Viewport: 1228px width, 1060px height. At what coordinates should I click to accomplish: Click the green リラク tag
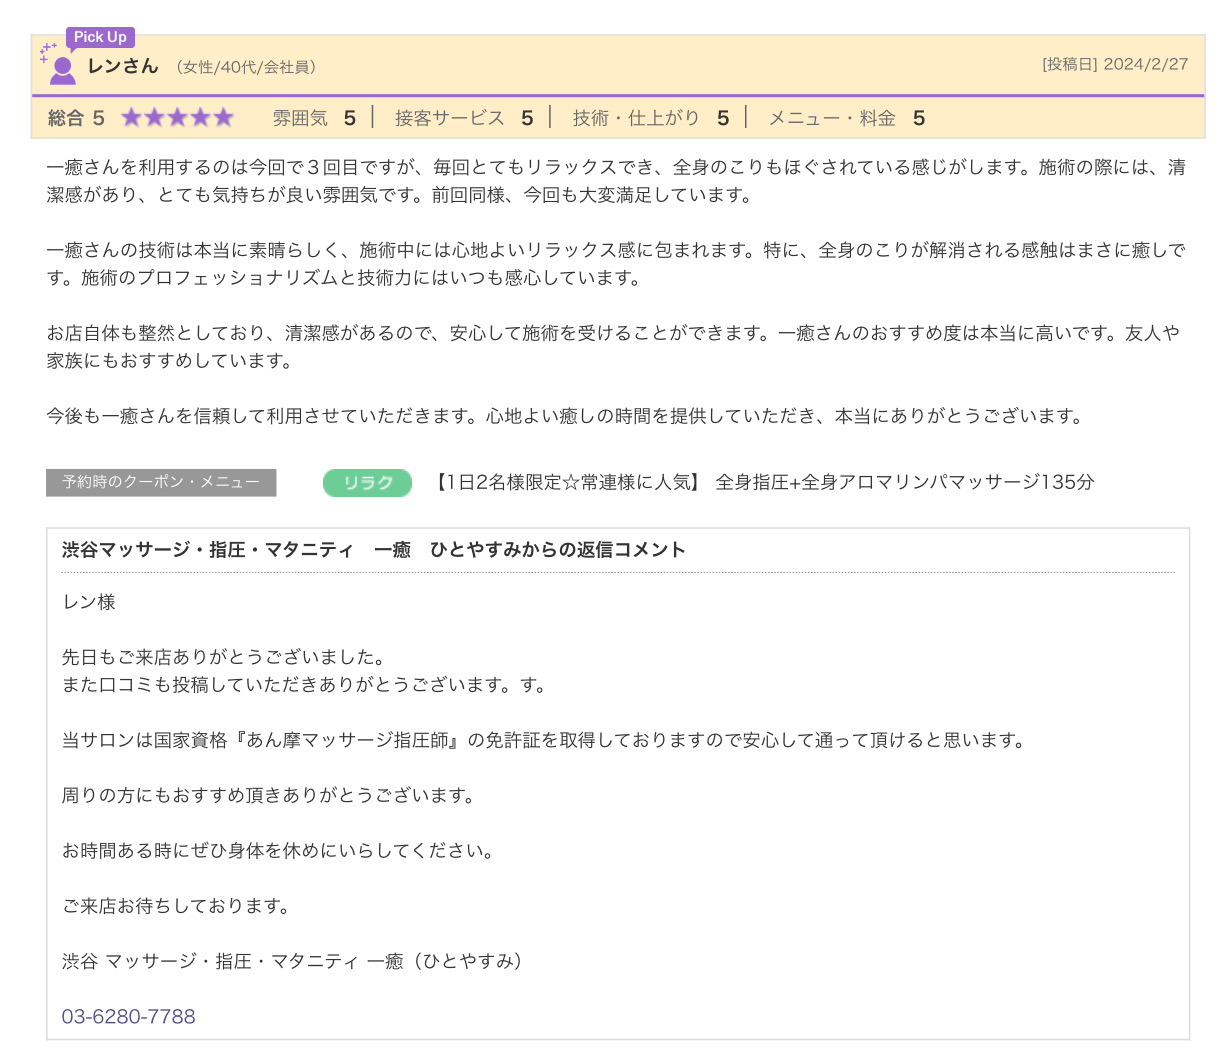(367, 483)
